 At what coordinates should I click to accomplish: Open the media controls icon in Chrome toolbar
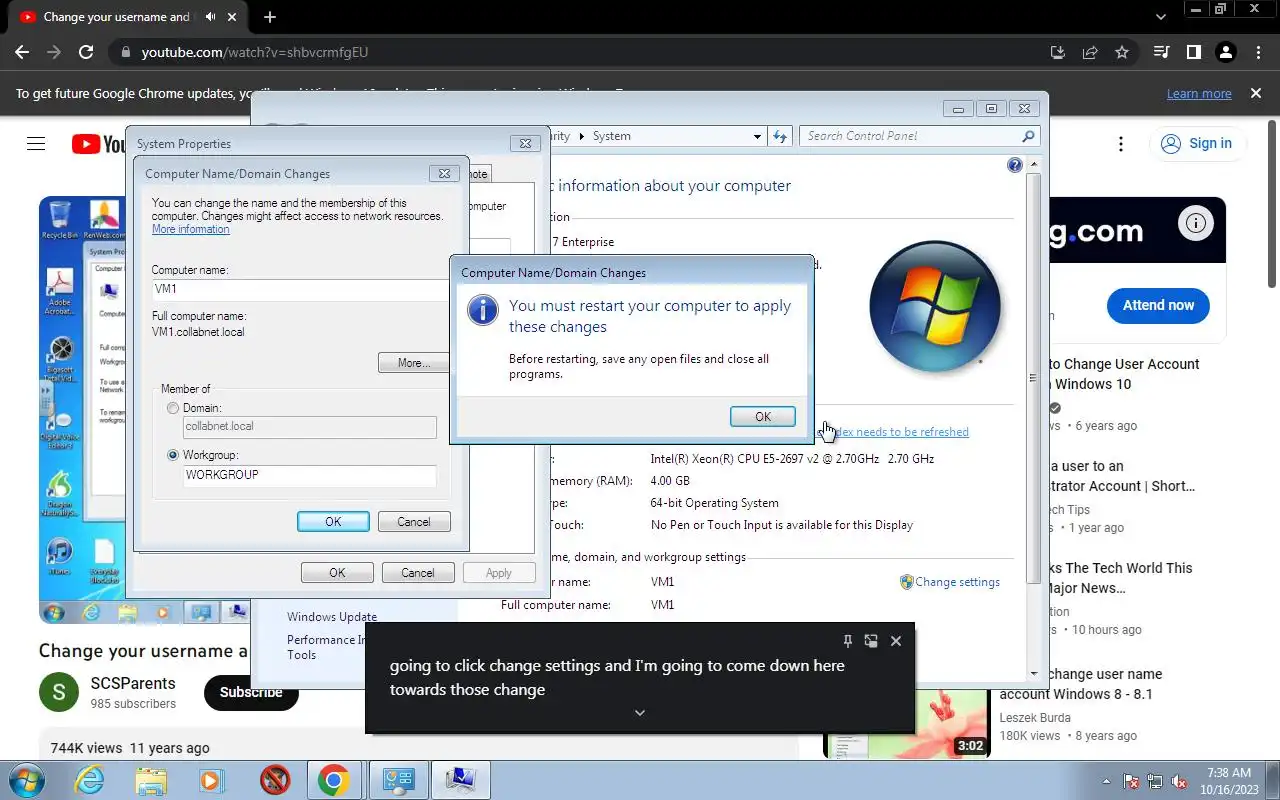point(1161,52)
